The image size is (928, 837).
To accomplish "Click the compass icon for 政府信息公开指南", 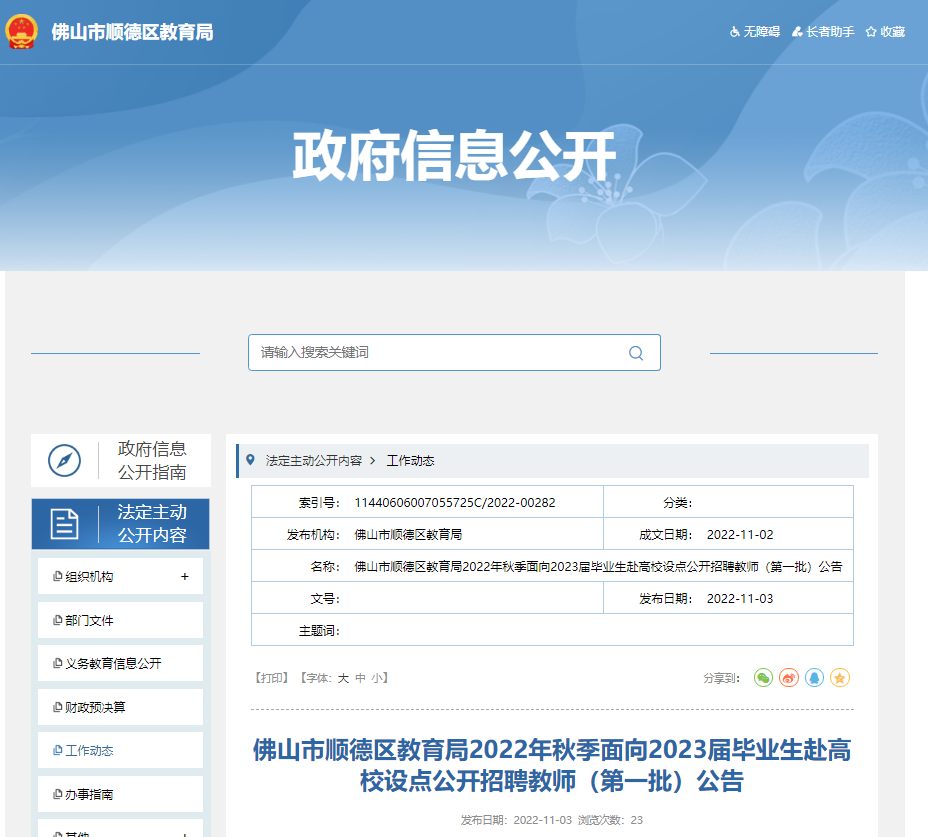I will (65, 461).
